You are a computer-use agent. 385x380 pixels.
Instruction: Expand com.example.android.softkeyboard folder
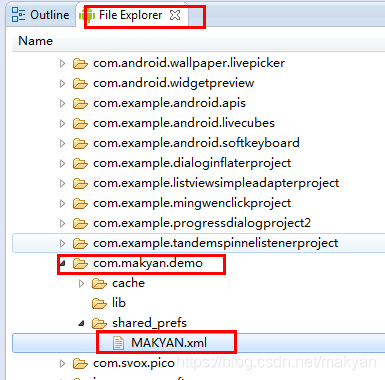tap(62, 143)
